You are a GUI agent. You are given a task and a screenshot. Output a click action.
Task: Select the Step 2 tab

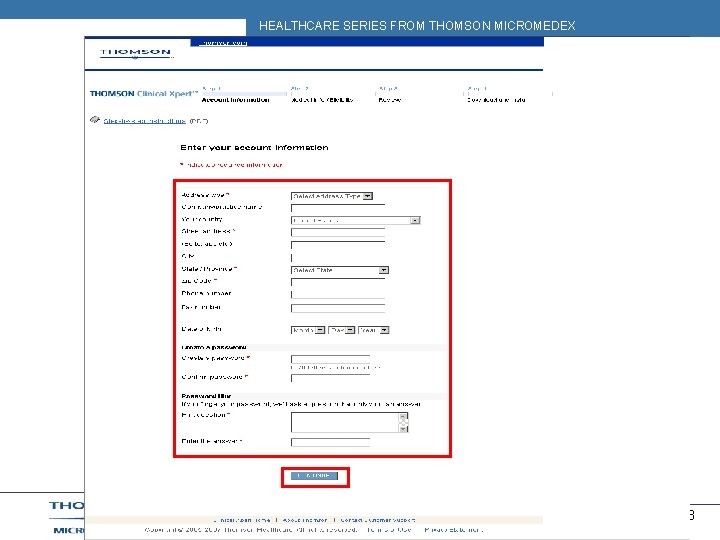pos(322,94)
